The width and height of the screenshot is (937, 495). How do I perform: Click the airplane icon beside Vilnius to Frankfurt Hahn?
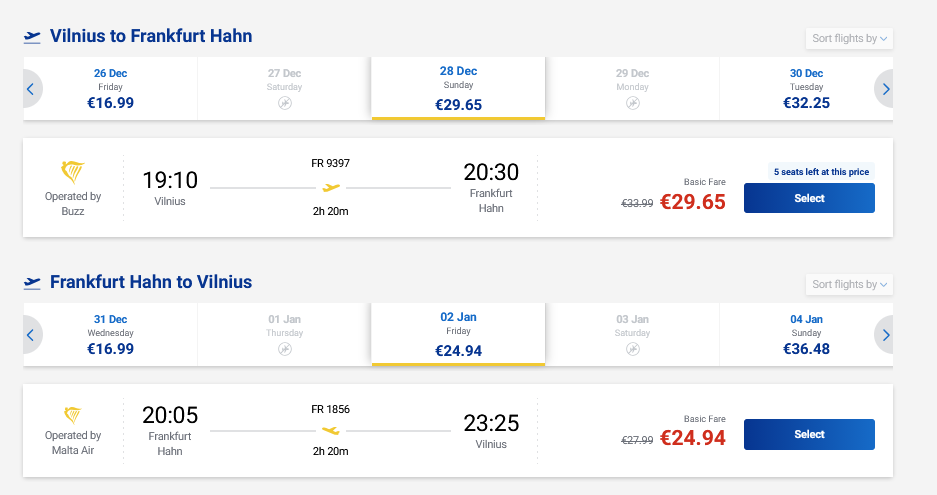[x=32, y=37]
